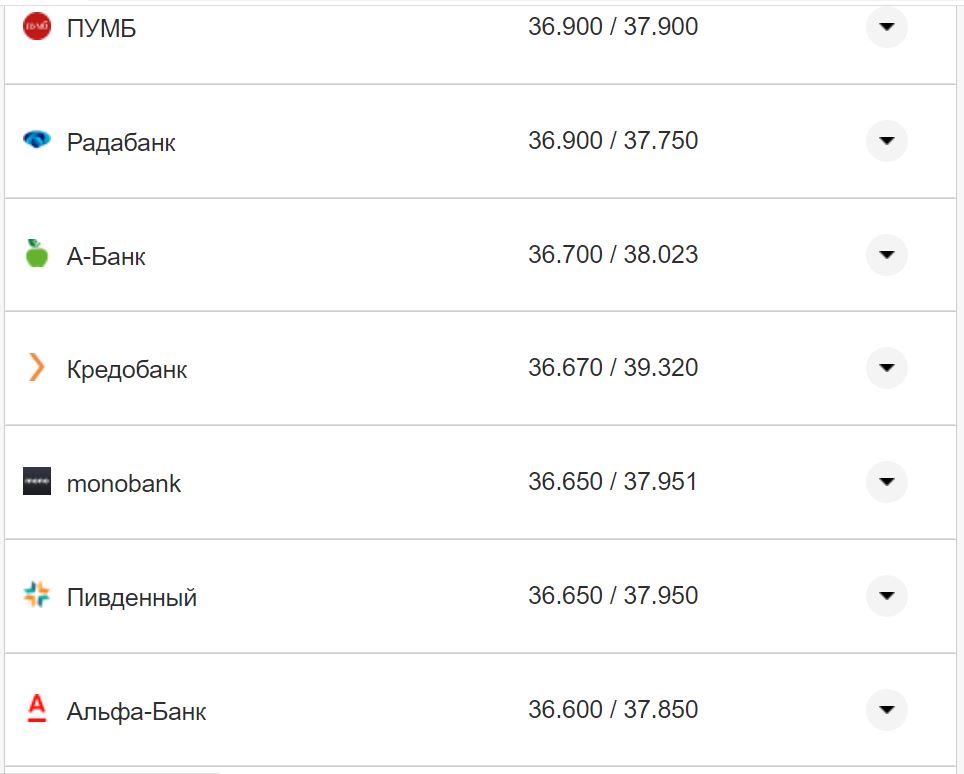The image size is (964, 774).
Task: Open the monobank name link
Action: point(124,484)
